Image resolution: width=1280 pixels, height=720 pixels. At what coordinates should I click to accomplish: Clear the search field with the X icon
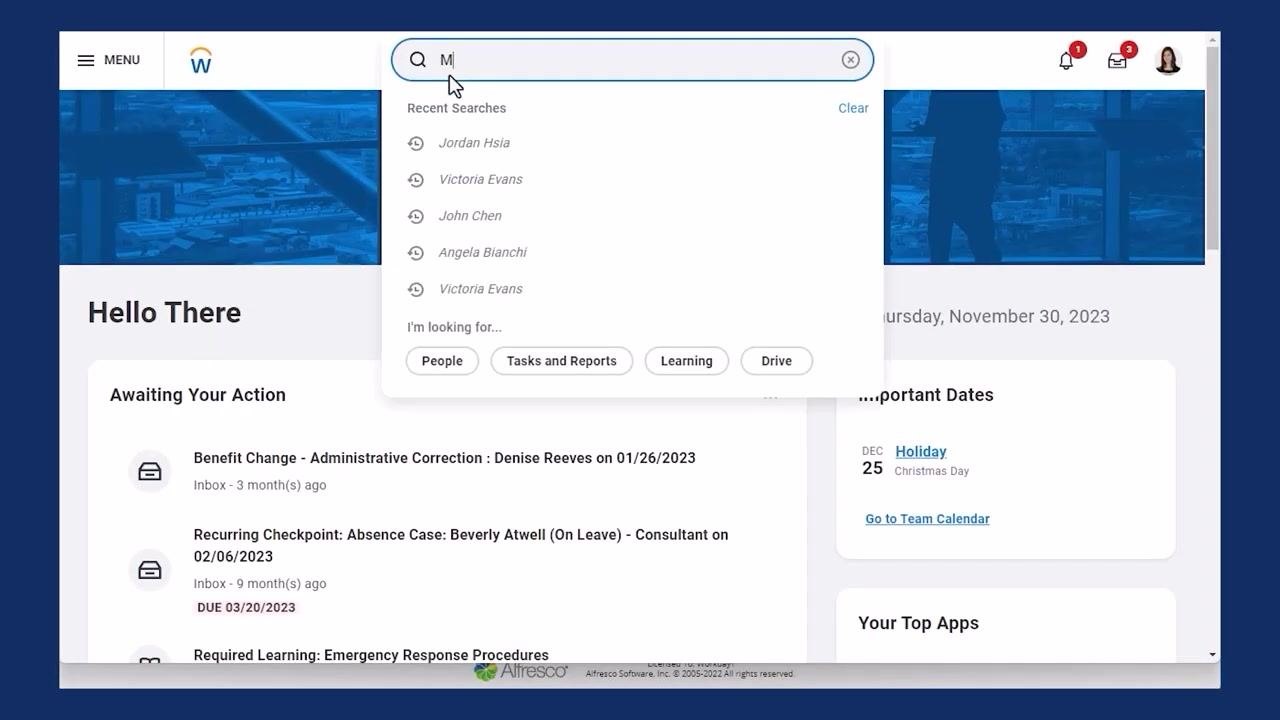(850, 60)
